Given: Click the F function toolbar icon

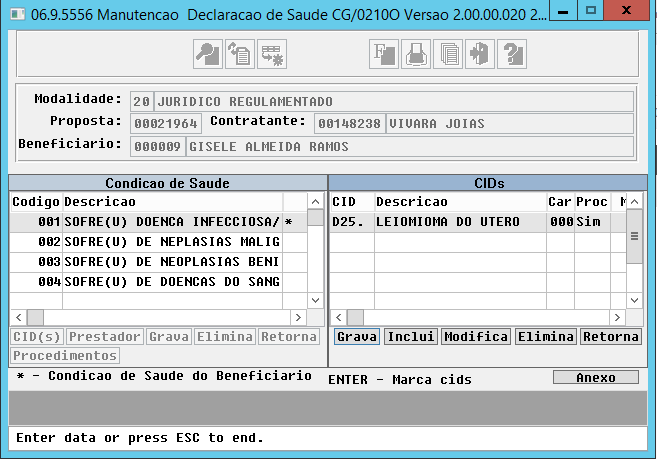Looking at the screenshot, I should pyautogui.click(x=384, y=54).
